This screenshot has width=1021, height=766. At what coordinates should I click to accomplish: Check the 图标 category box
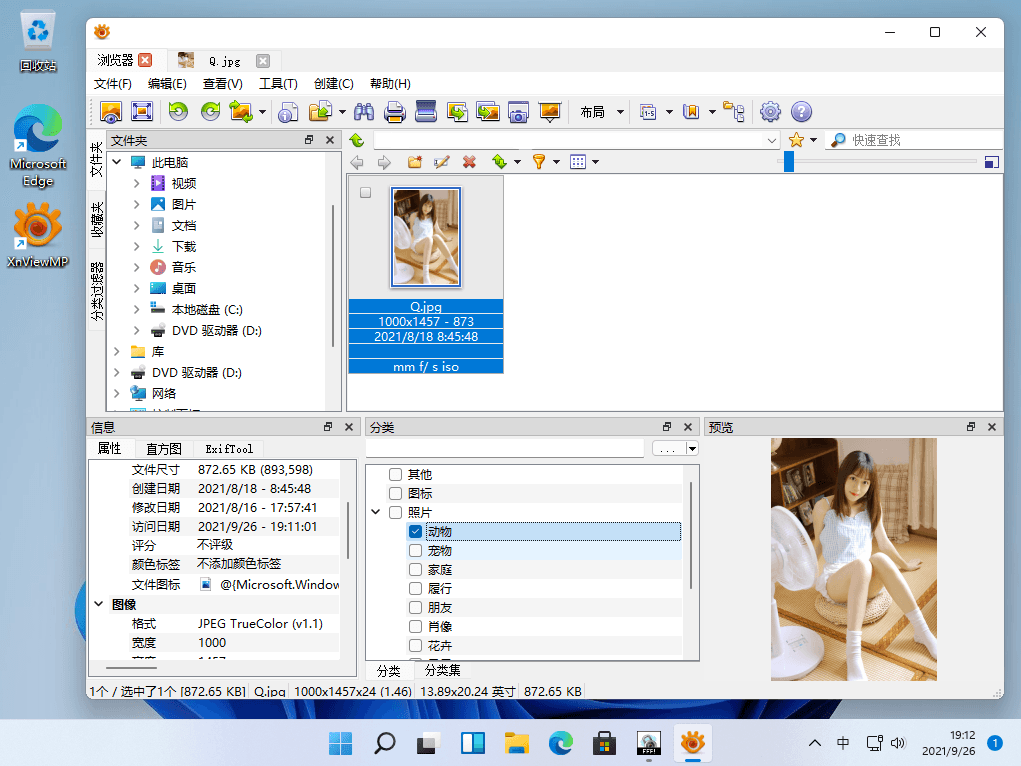(395, 493)
